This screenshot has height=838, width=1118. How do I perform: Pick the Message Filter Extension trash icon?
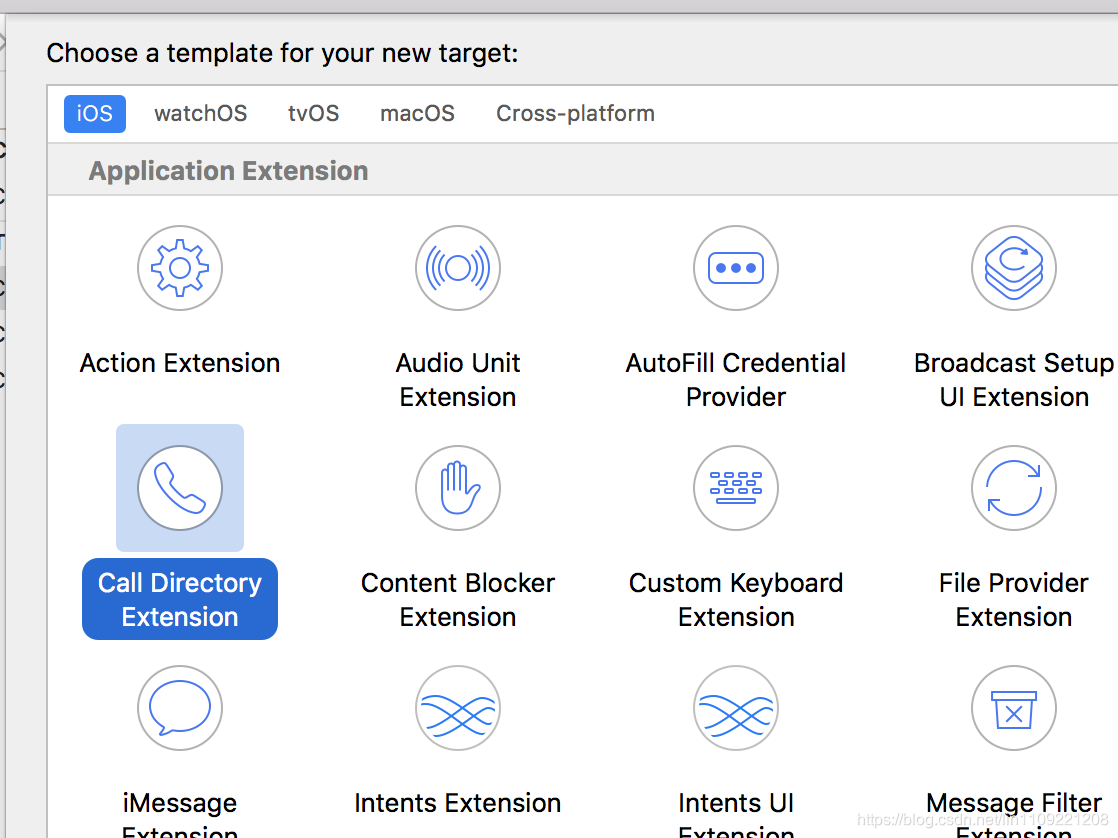[x=1014, y=708]
